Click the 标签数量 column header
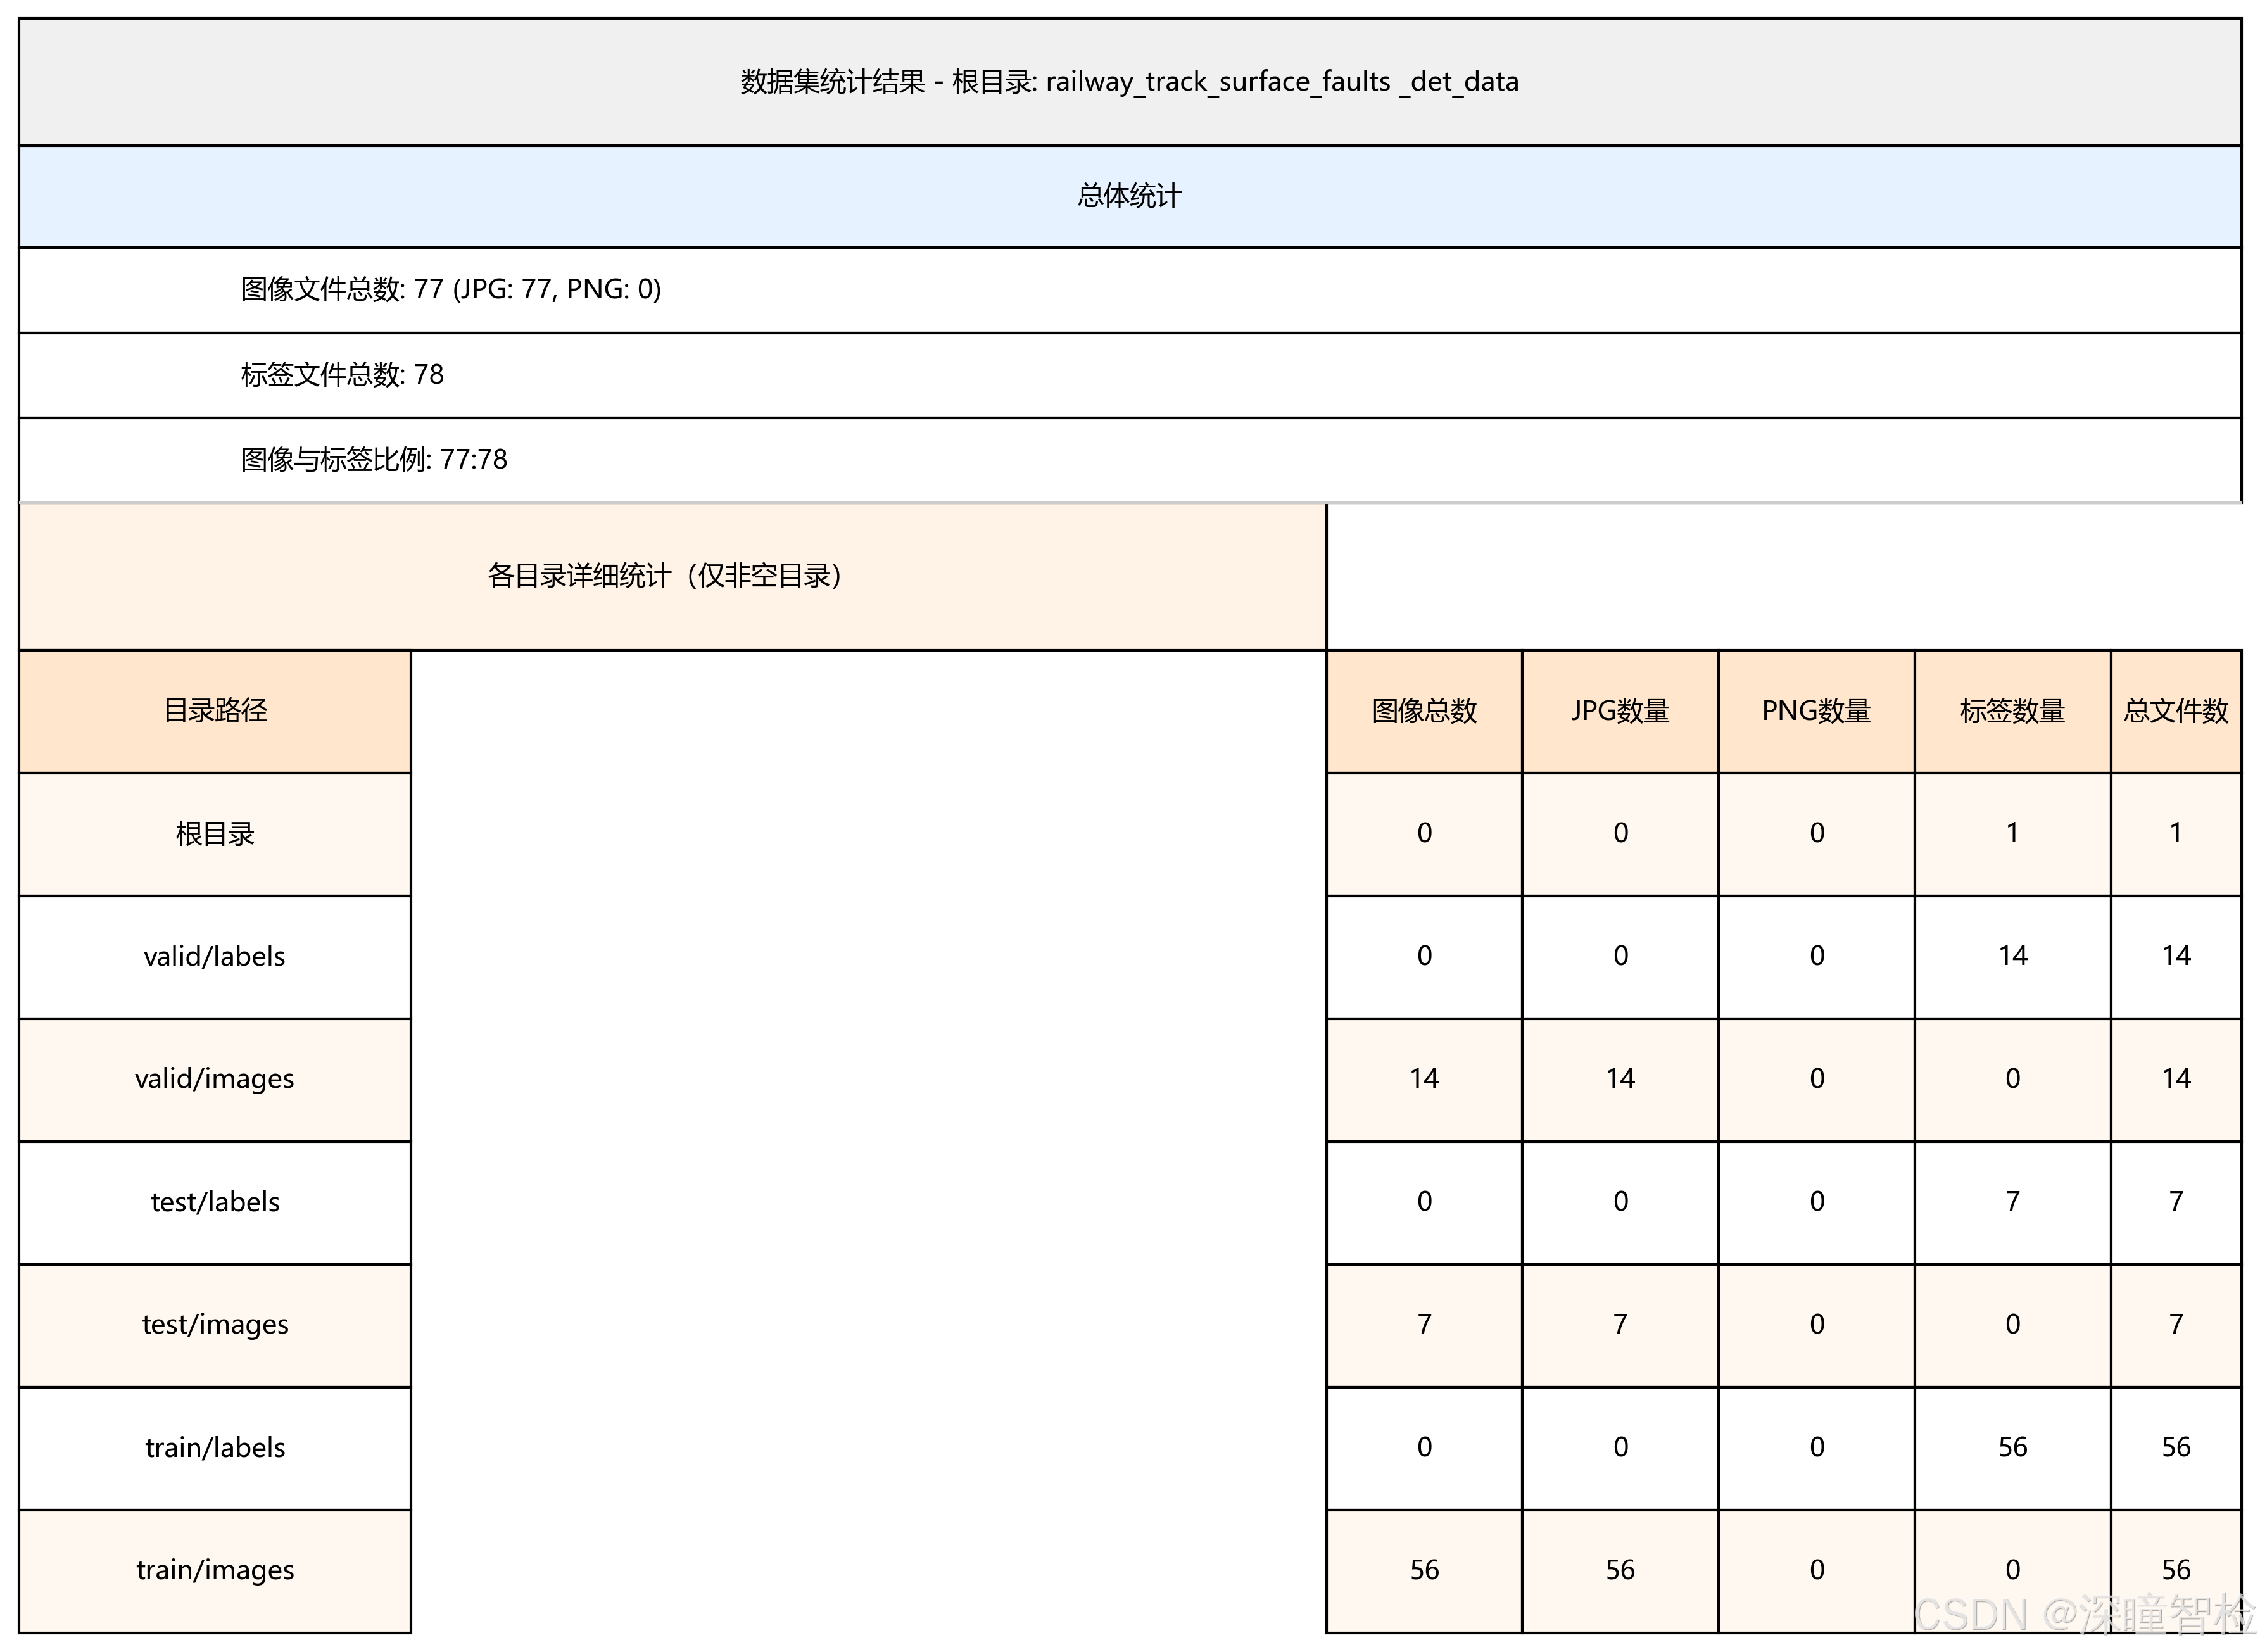This screenshot has height=1652, width=2260. pyautogui.click(x=2012, y=711)
